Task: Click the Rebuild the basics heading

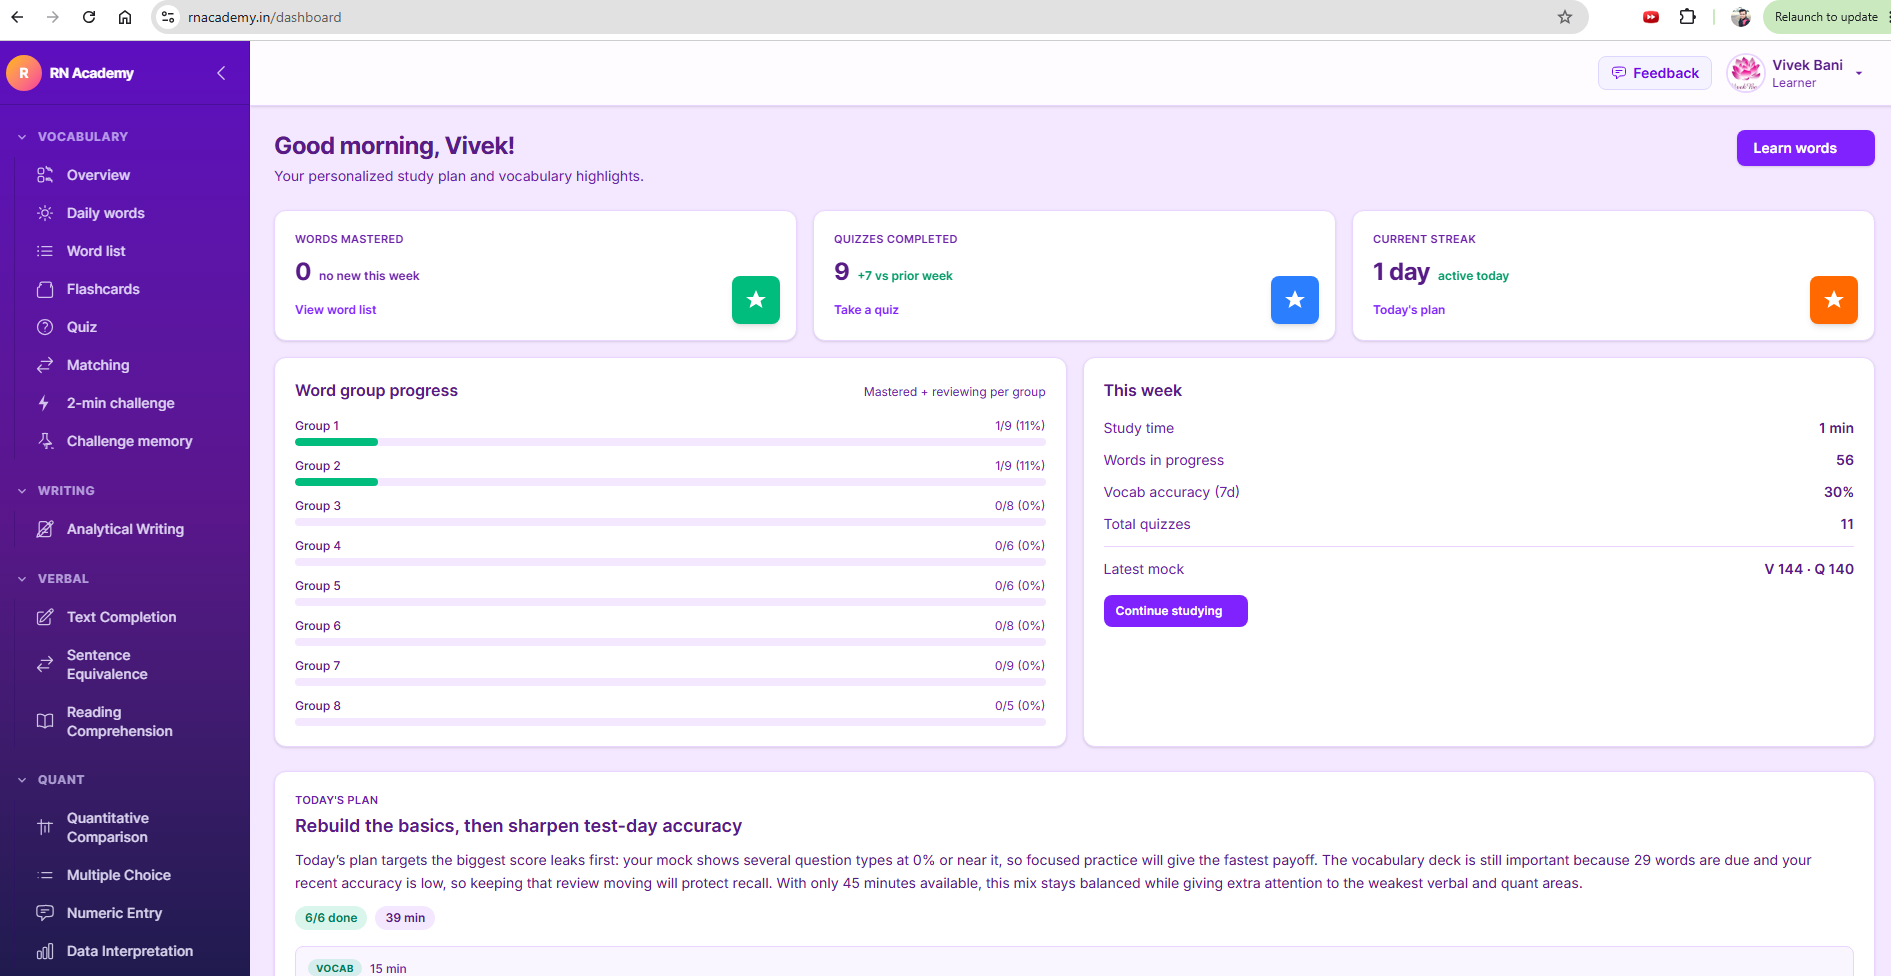Action: (x=518, y=826)
